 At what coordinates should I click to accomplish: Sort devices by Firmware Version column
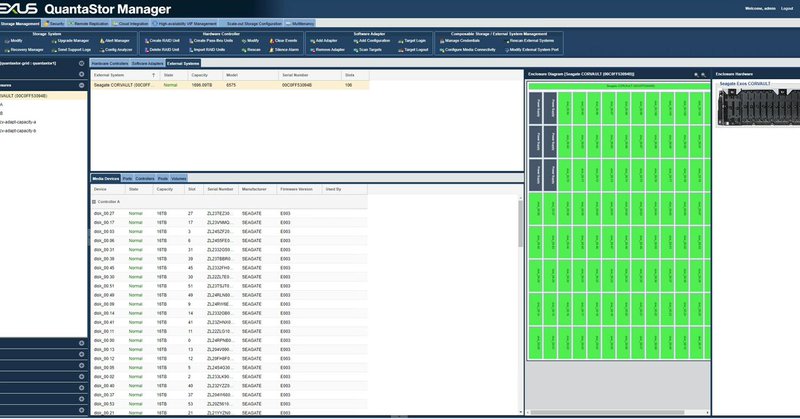298,189
